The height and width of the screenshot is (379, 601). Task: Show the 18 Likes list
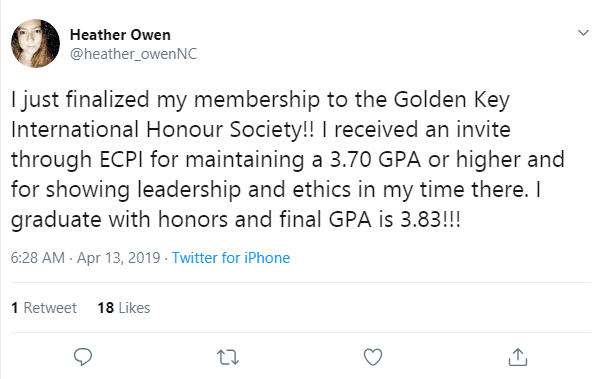[124, 308]
